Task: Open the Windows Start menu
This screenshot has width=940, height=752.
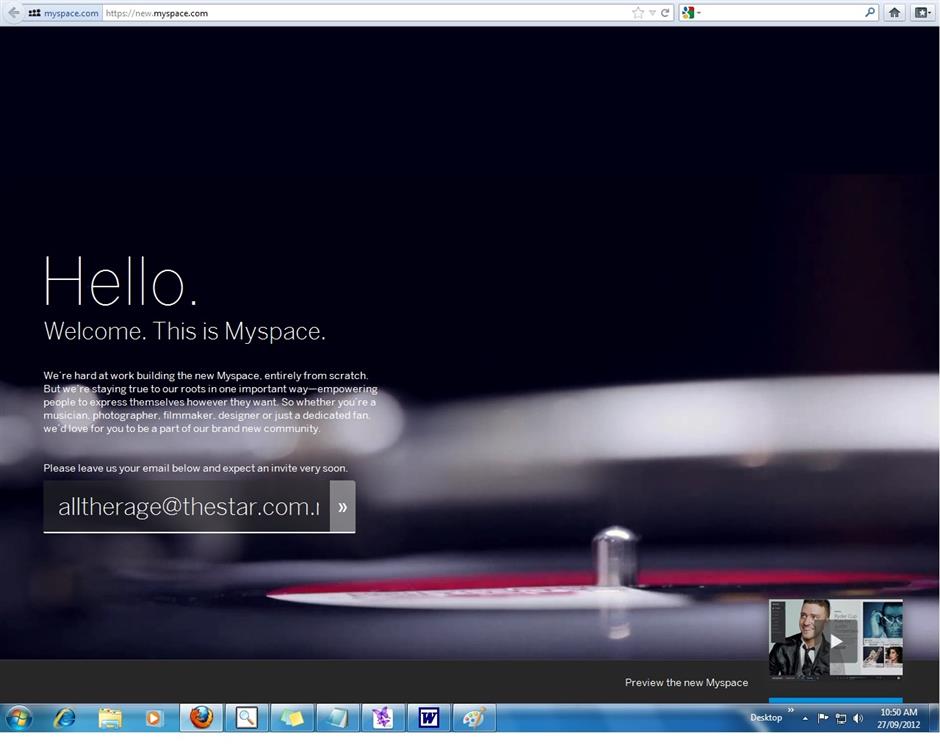Action: click(x=19, y=718)
